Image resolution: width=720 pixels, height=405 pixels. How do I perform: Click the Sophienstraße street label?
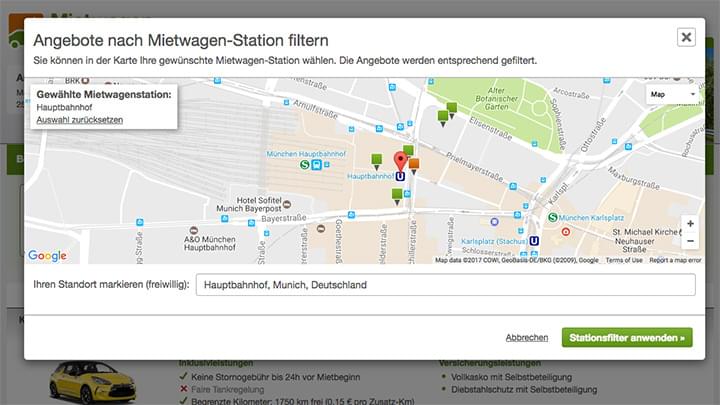[x=557, y=124]
